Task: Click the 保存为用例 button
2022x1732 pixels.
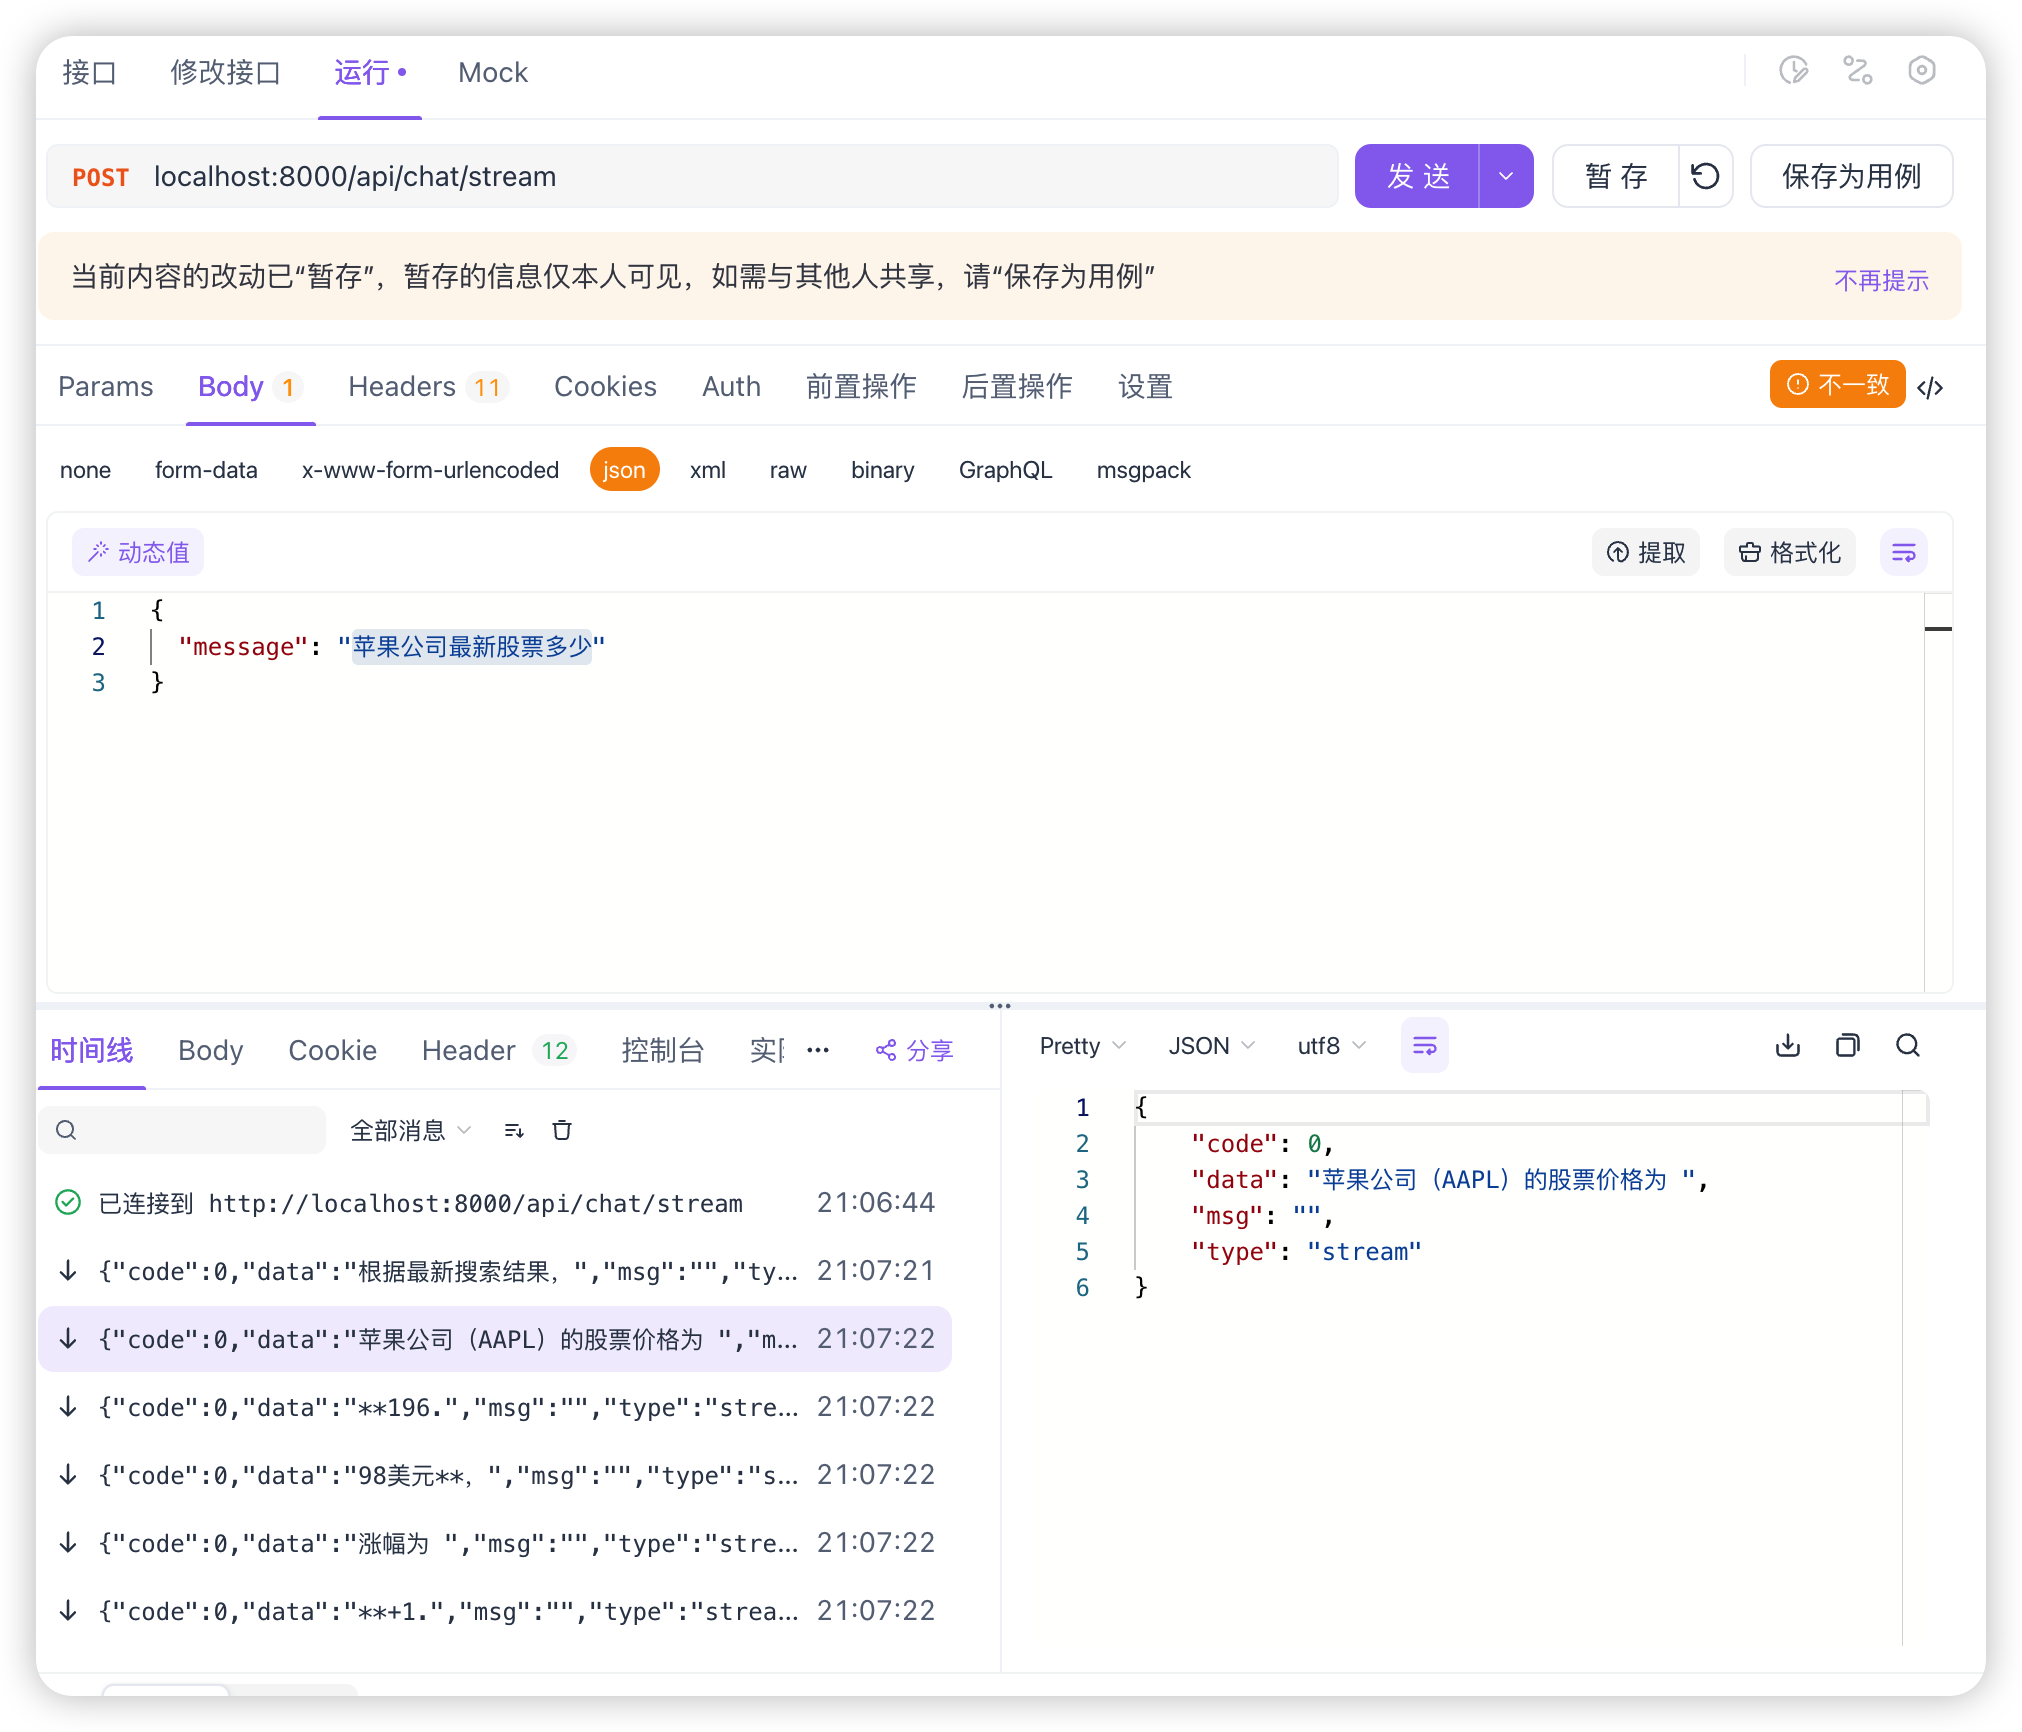Action: point(1851,176)
